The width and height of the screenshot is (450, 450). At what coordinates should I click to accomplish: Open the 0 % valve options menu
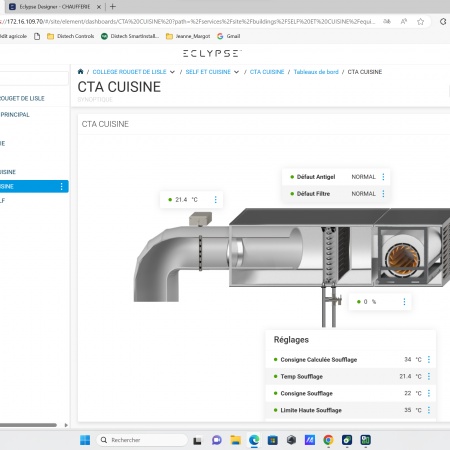coord(404,302)
